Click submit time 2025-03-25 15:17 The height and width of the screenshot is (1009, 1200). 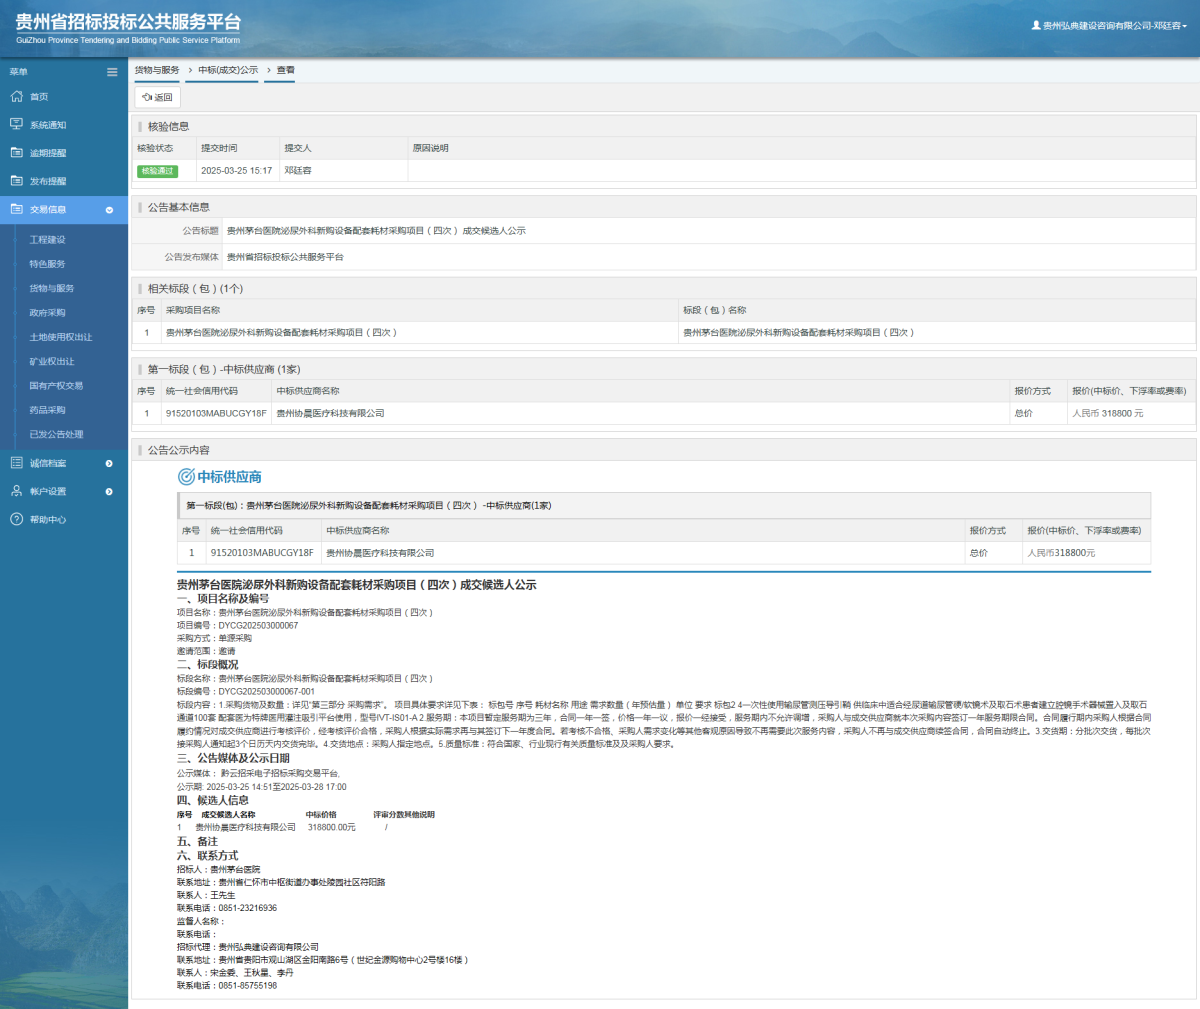click(x=237, y=171)
